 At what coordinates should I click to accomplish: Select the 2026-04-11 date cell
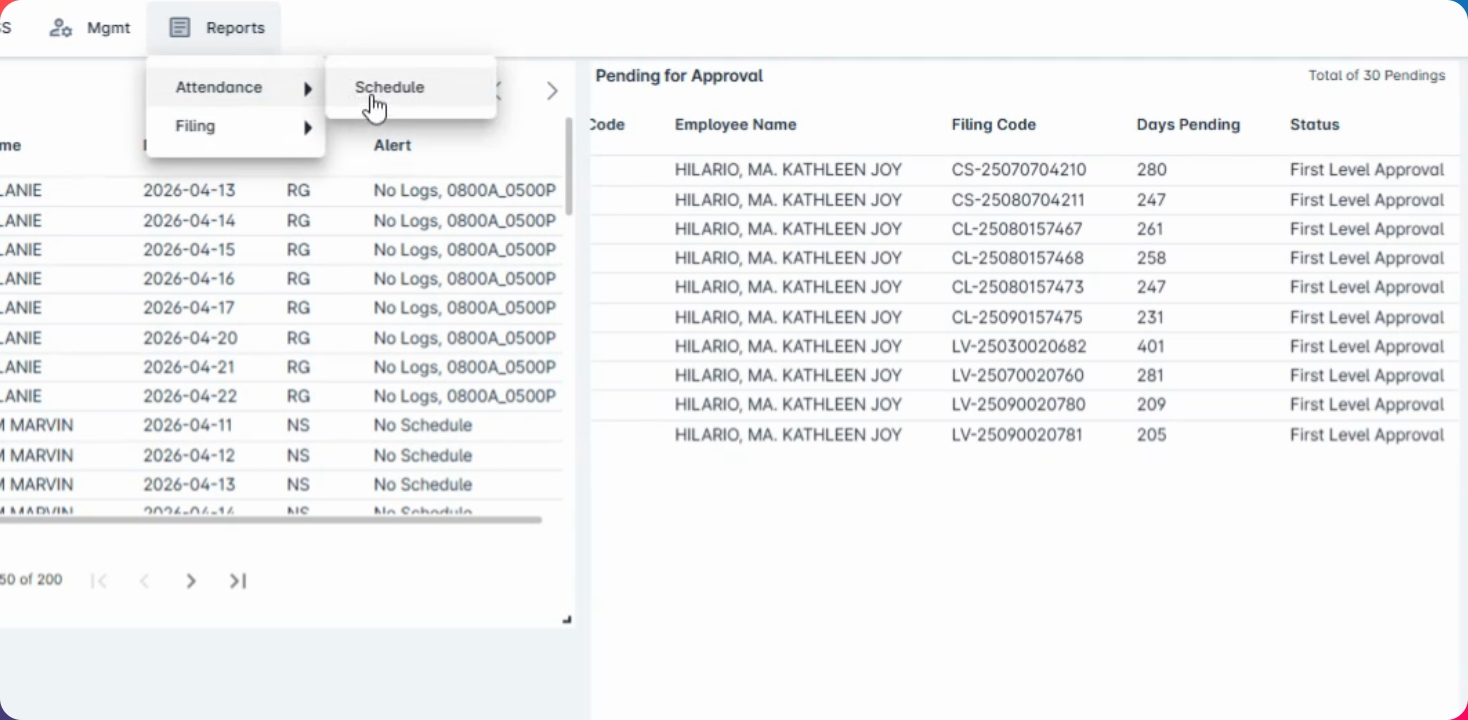(189, 426)
